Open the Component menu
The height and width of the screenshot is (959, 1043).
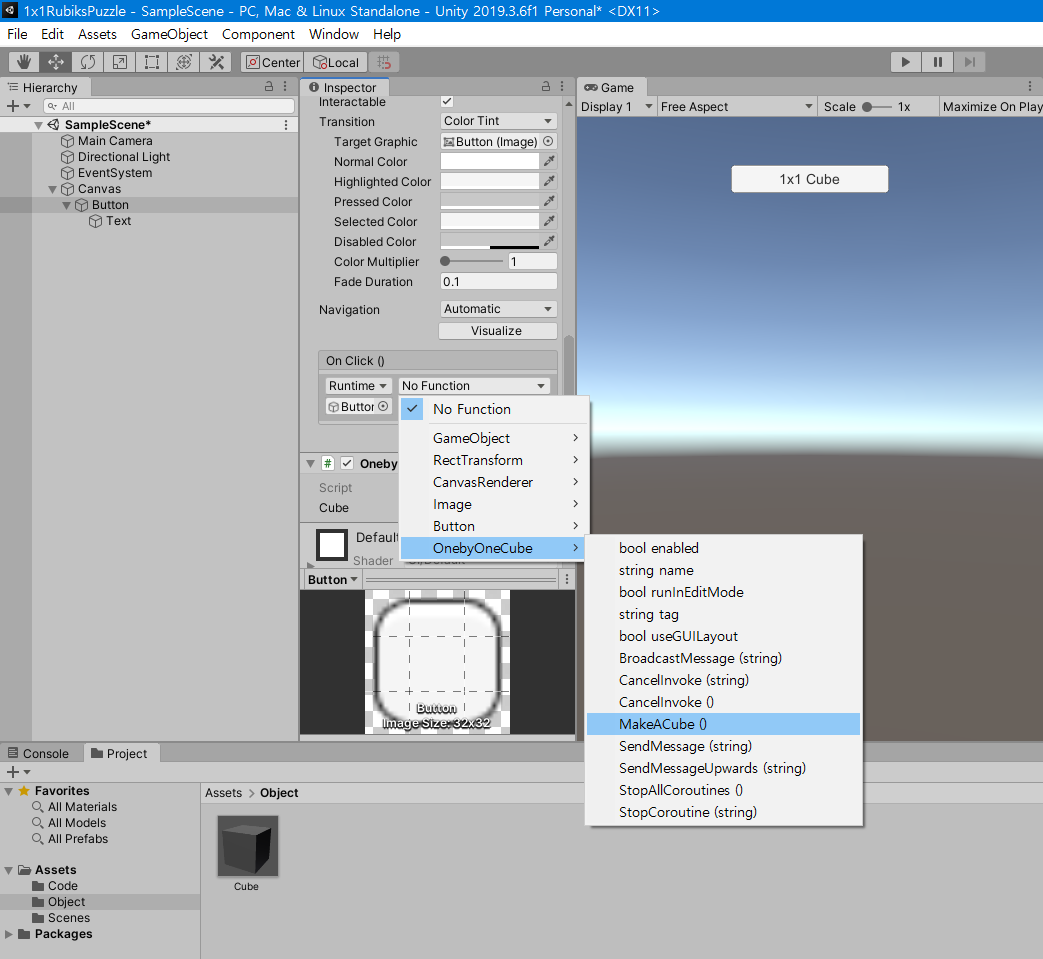258,34
